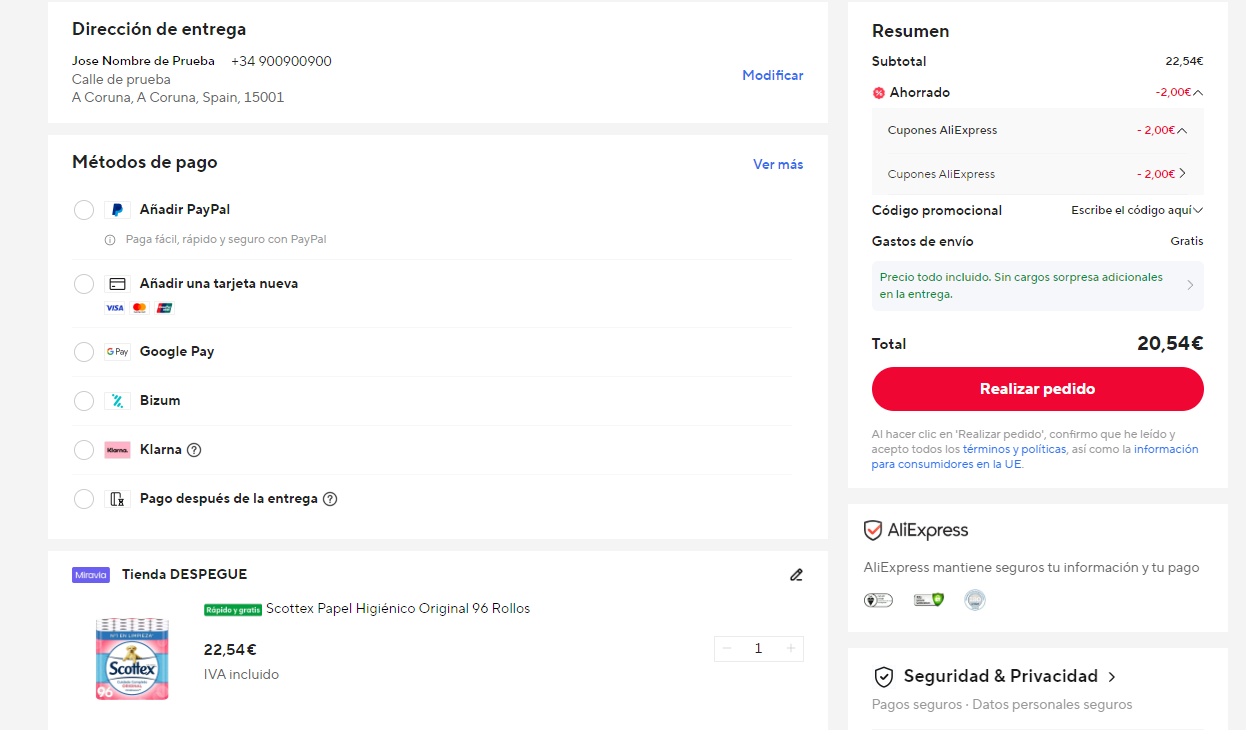
Task: Click the Subtotal value 22,54€
Action: tap(1184, 62)
